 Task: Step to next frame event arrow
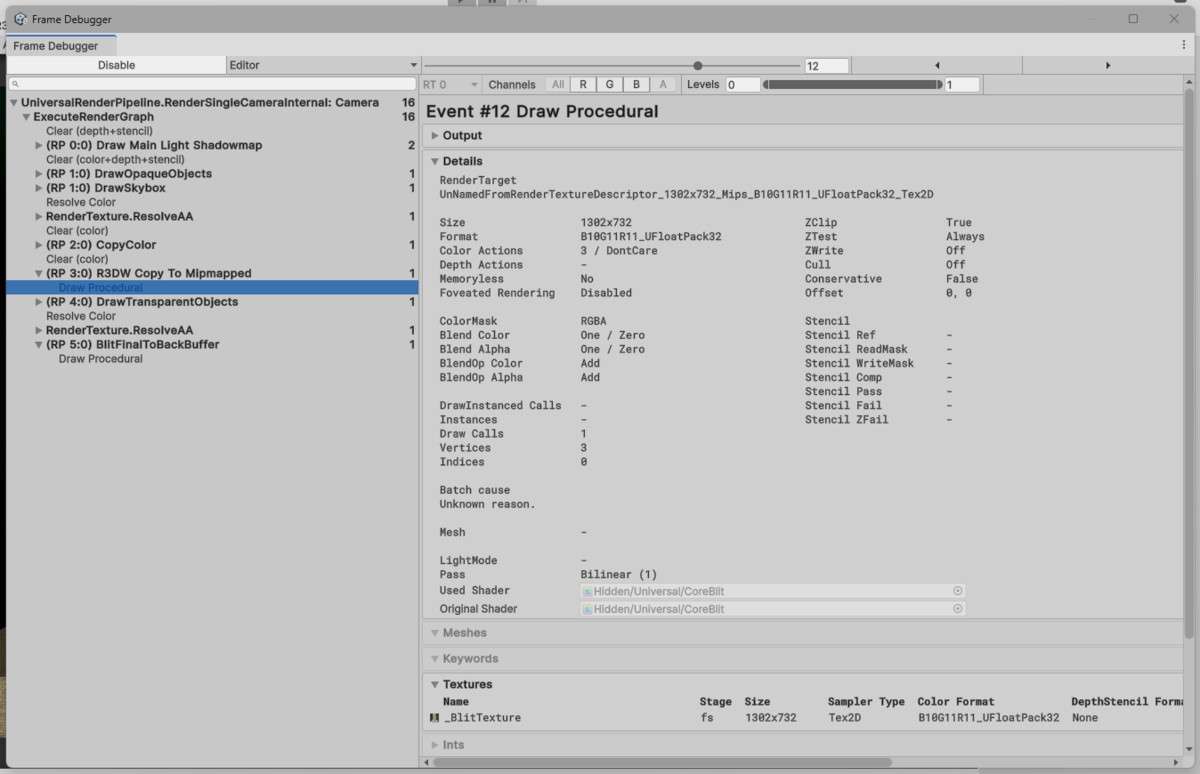pyautogui.click(x=1108, y=65)
